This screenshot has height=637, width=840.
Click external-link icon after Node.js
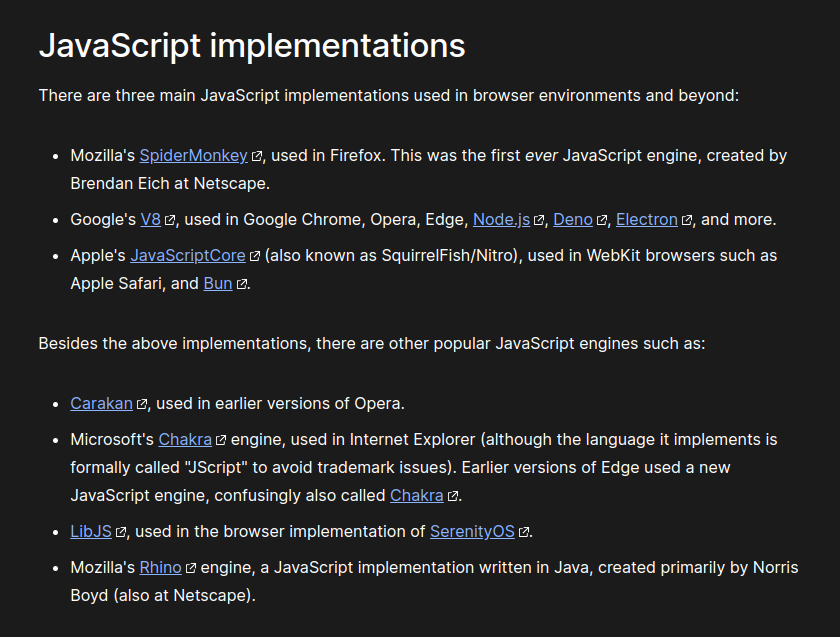539,220
